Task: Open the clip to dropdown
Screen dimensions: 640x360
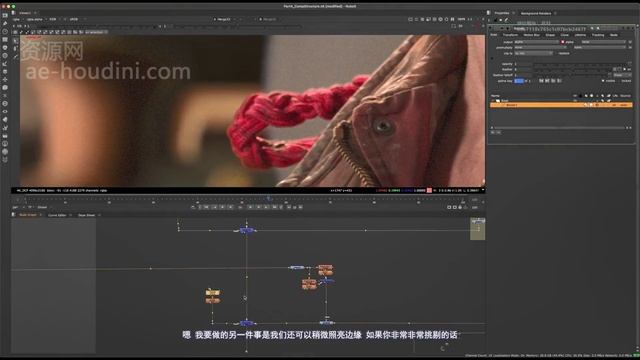Action: coord(533,53)
